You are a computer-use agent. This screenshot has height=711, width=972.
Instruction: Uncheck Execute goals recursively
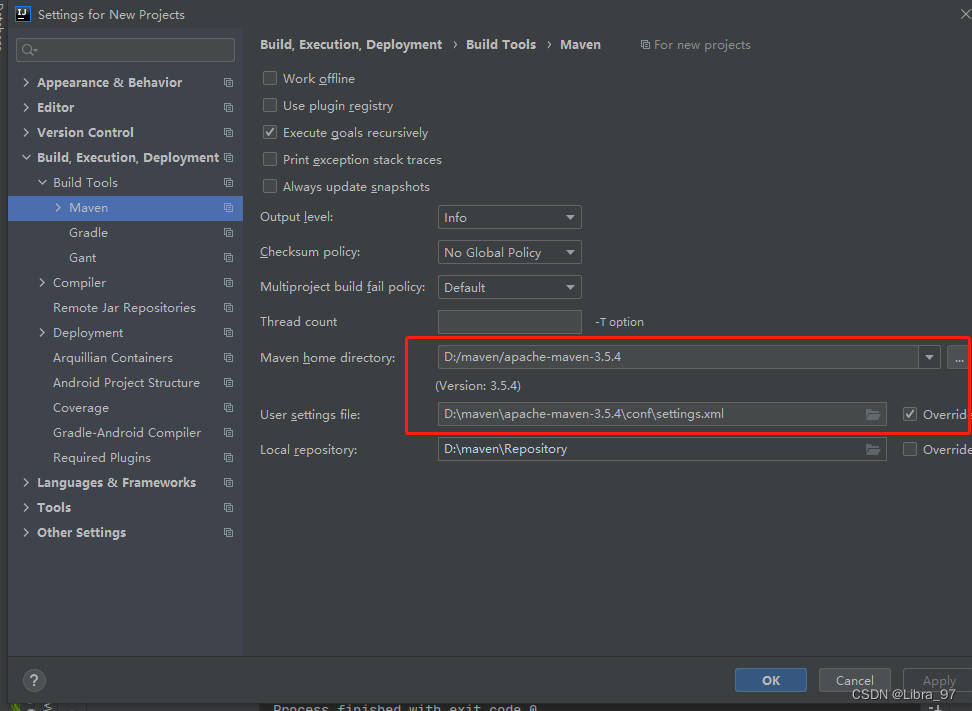270,132
